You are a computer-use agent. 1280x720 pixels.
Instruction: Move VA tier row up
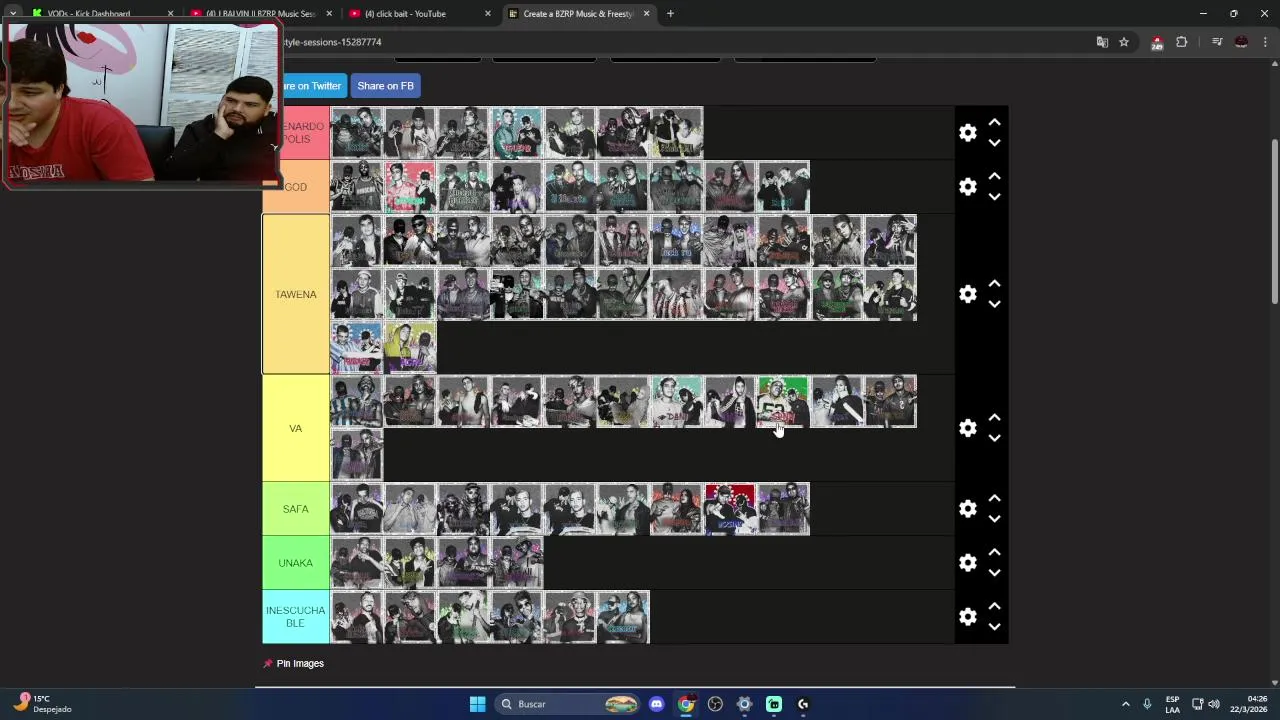(x=994, y=417)
